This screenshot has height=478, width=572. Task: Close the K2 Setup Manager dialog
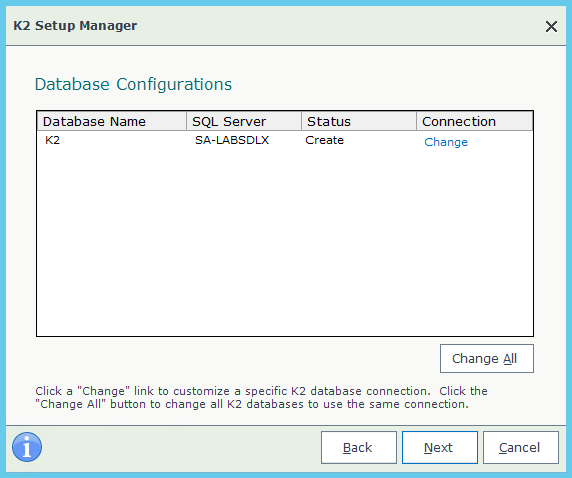(551, 26)
